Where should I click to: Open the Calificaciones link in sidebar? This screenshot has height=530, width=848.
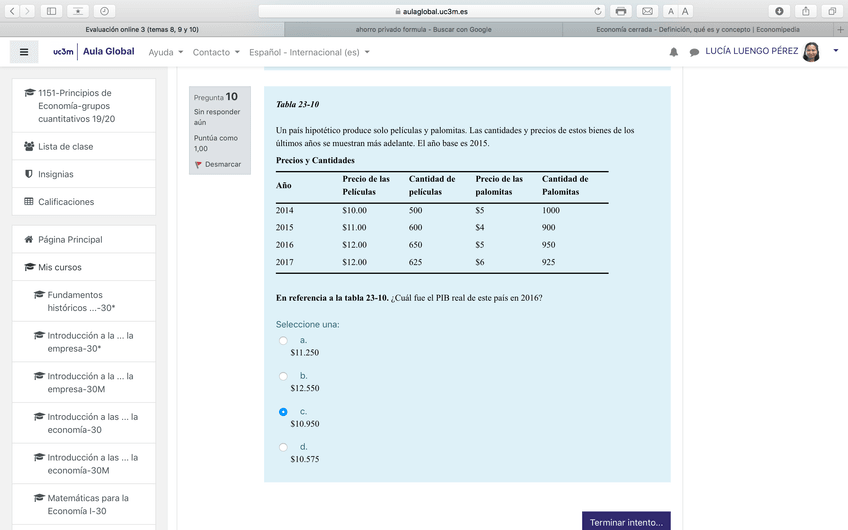(x=66, y=202)
